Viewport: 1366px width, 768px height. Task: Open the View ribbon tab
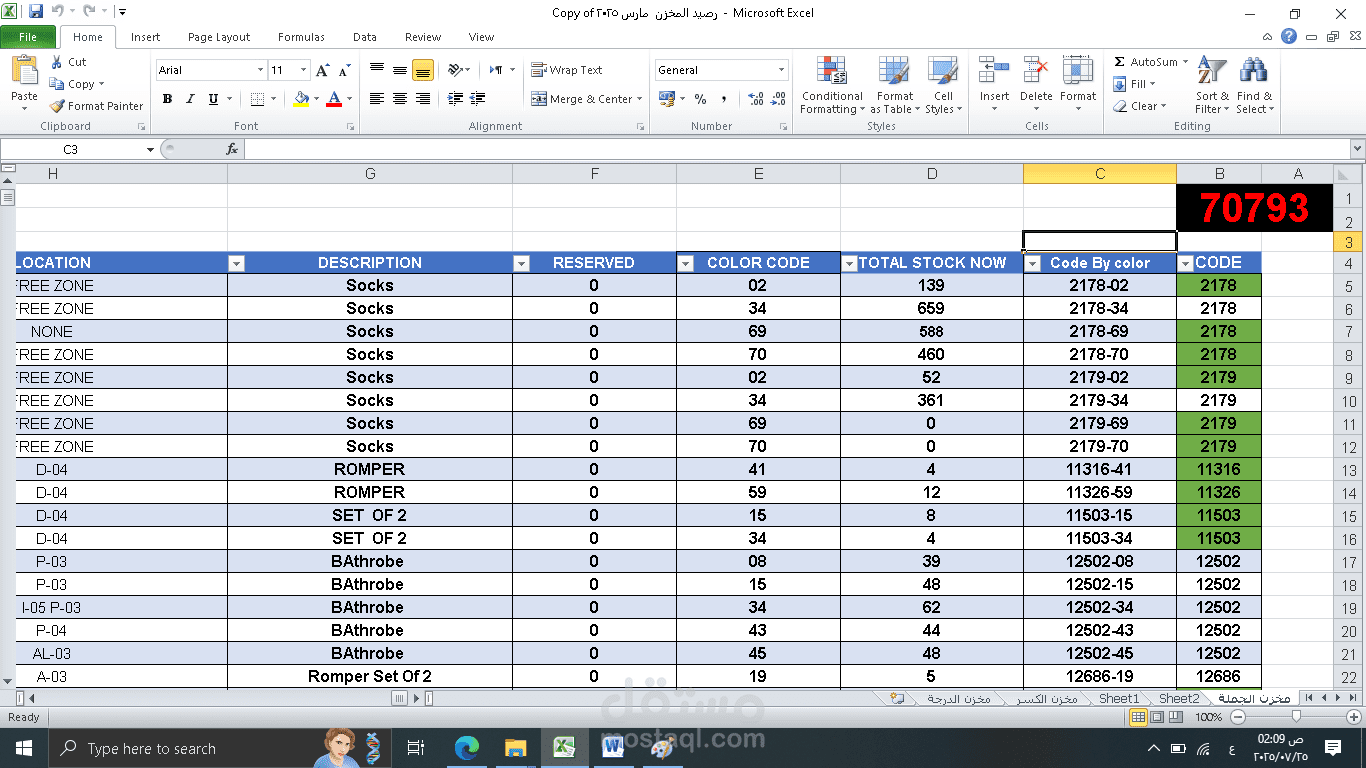pyautogui.click(x=481, y=37)
